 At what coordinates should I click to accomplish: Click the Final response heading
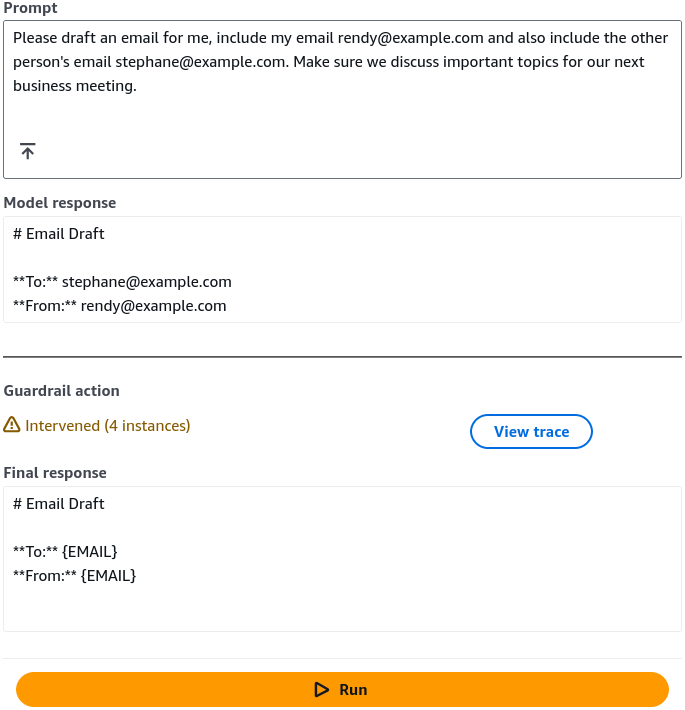tap(55, 473)
